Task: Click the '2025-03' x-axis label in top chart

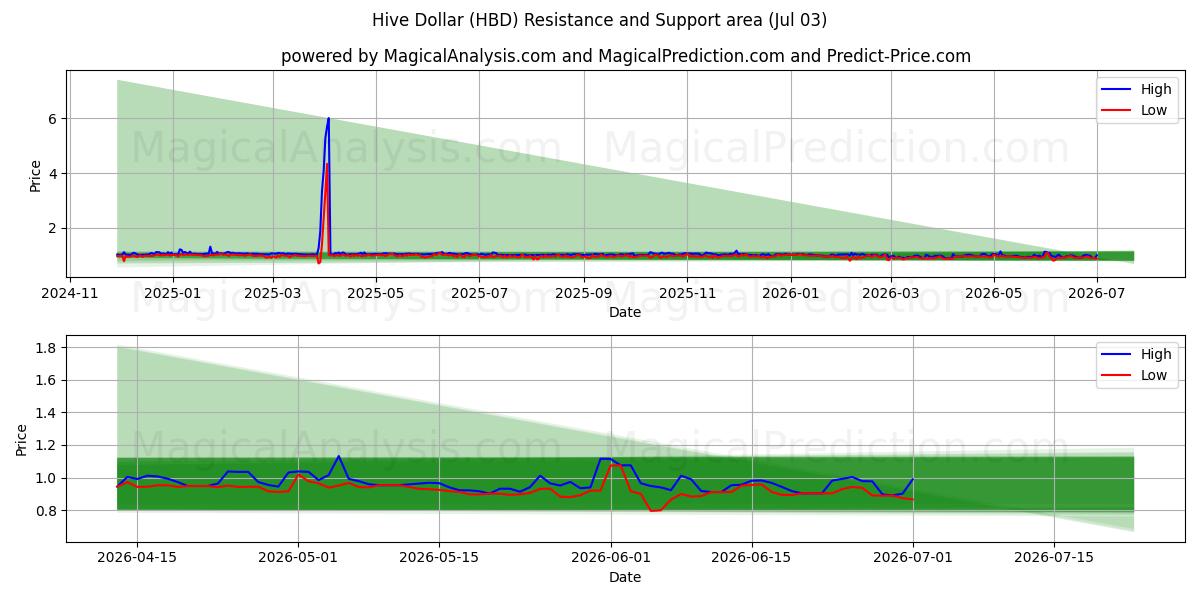Action: [273, 293]
